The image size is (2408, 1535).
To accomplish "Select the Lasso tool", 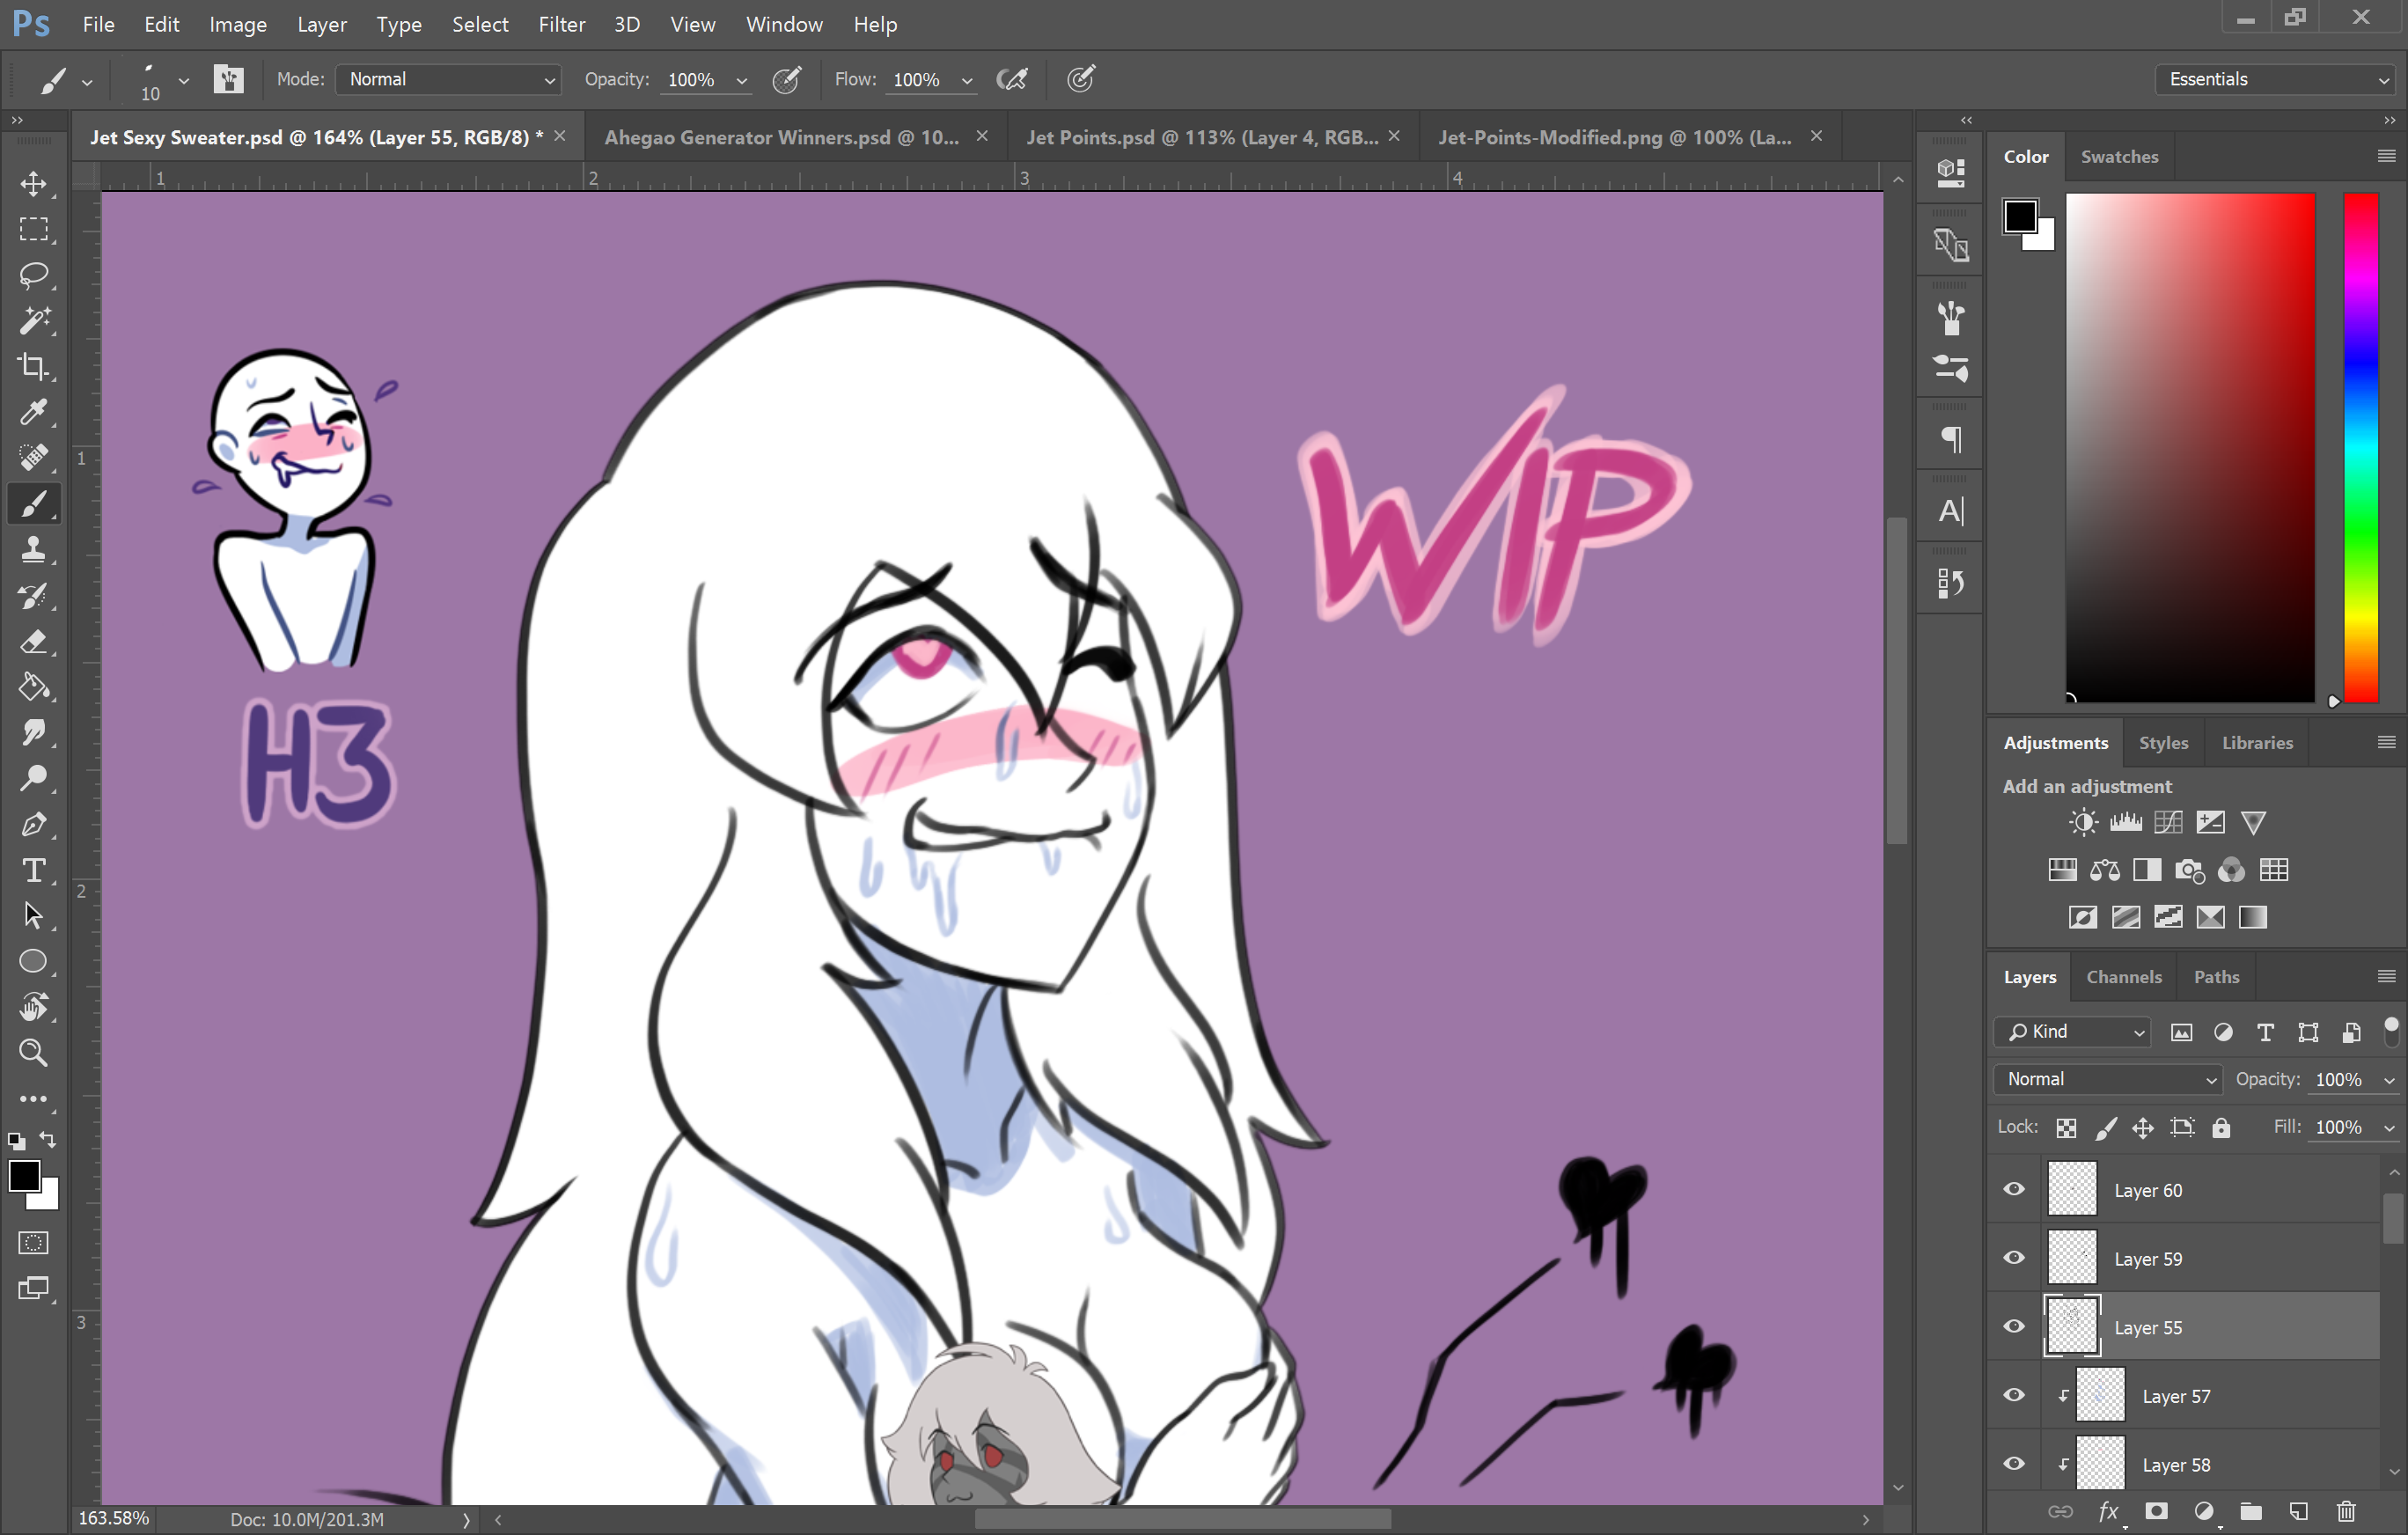I will pos(34,275).
